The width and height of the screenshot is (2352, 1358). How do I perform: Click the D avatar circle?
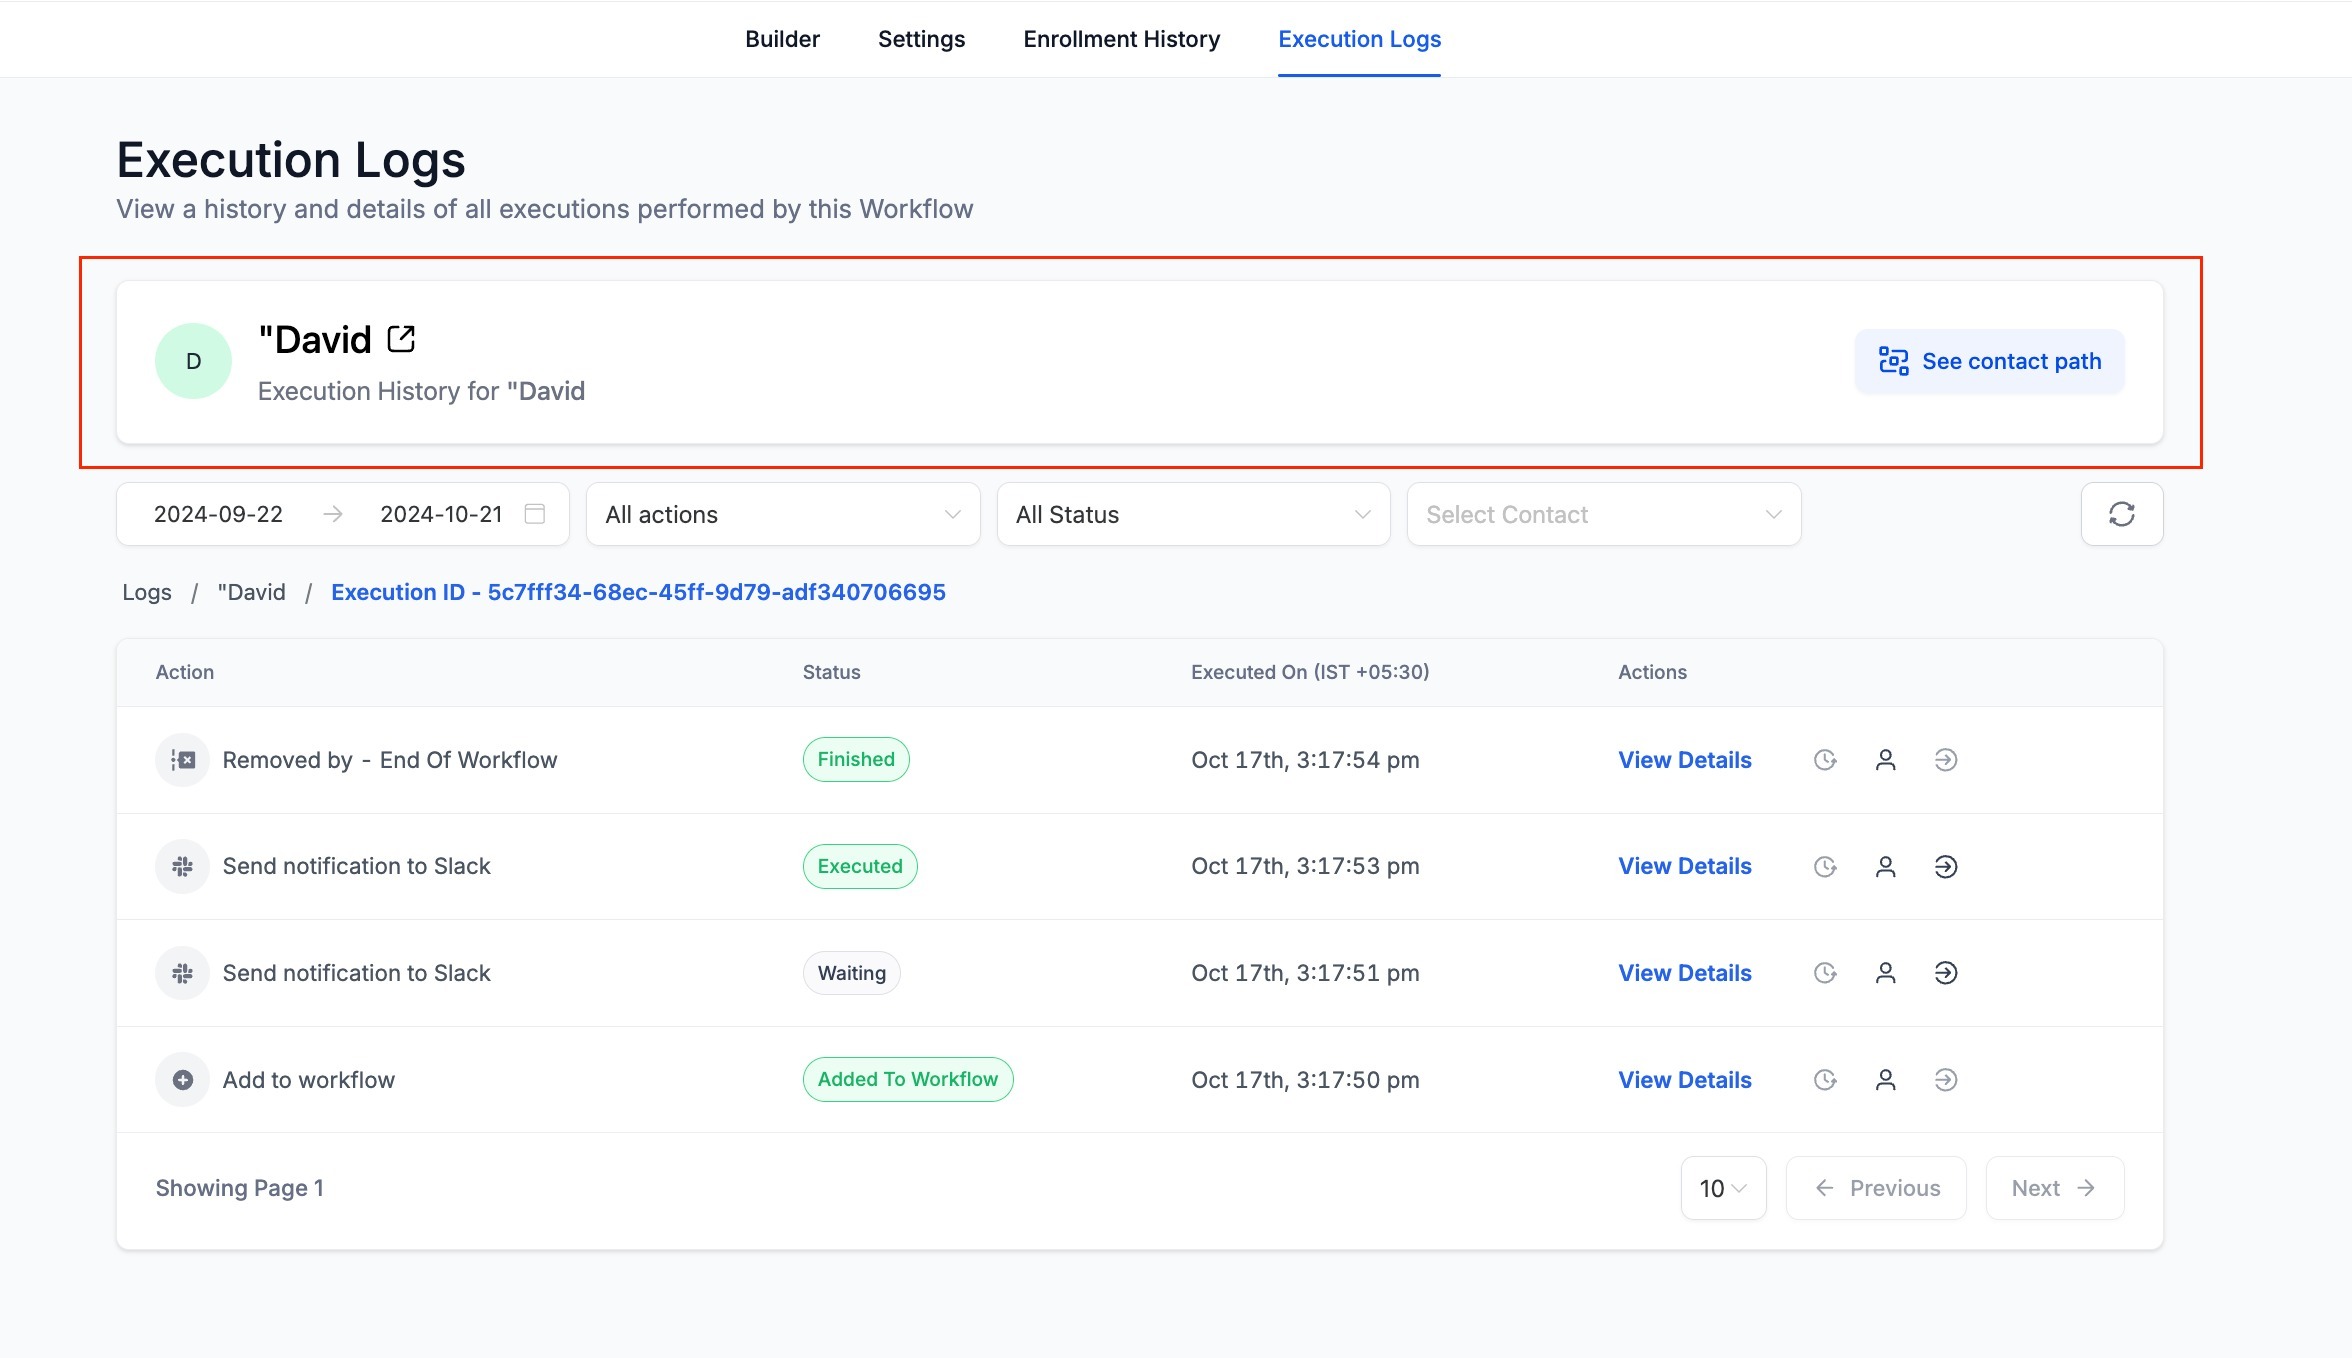(193, 361)
